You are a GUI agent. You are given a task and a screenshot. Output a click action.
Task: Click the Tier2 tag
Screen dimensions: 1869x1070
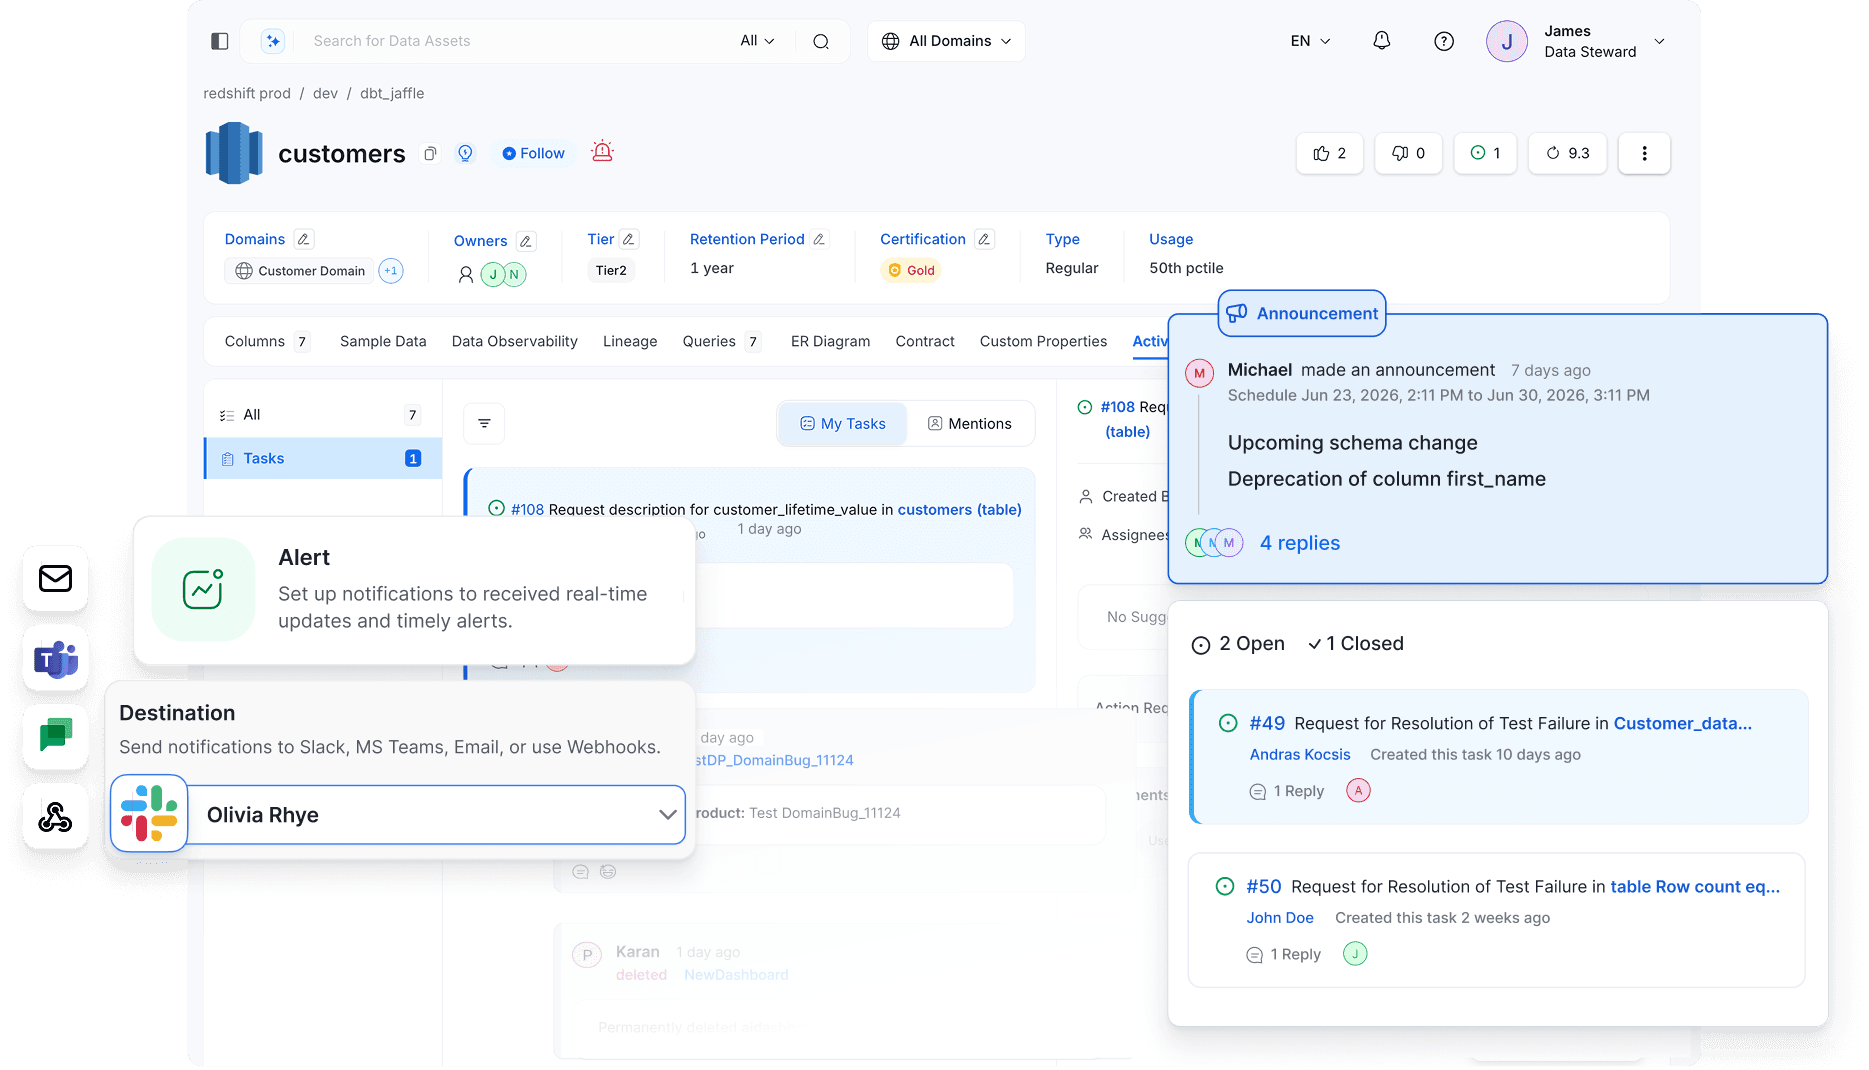click(x=611, y=271)
